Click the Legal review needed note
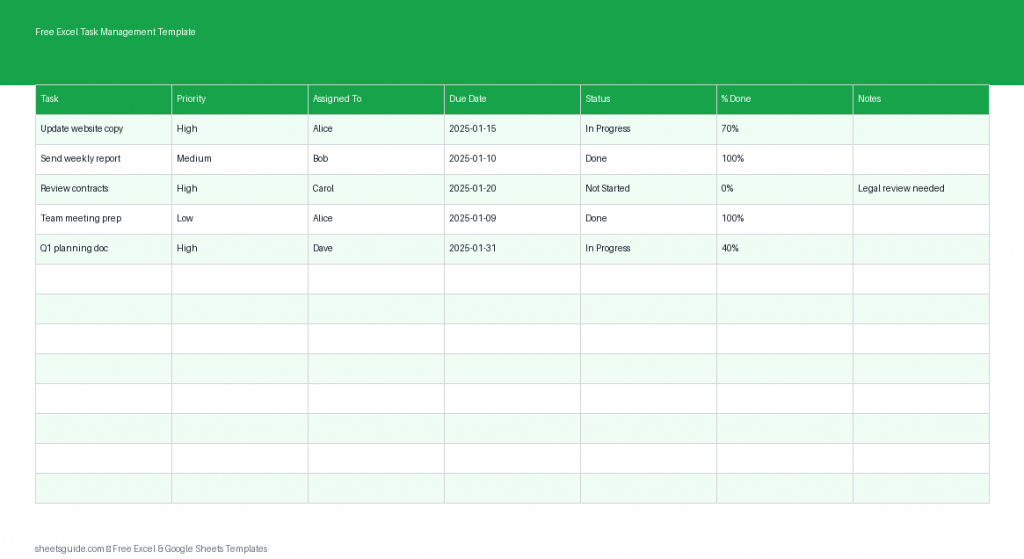 (x=920, y=189)
